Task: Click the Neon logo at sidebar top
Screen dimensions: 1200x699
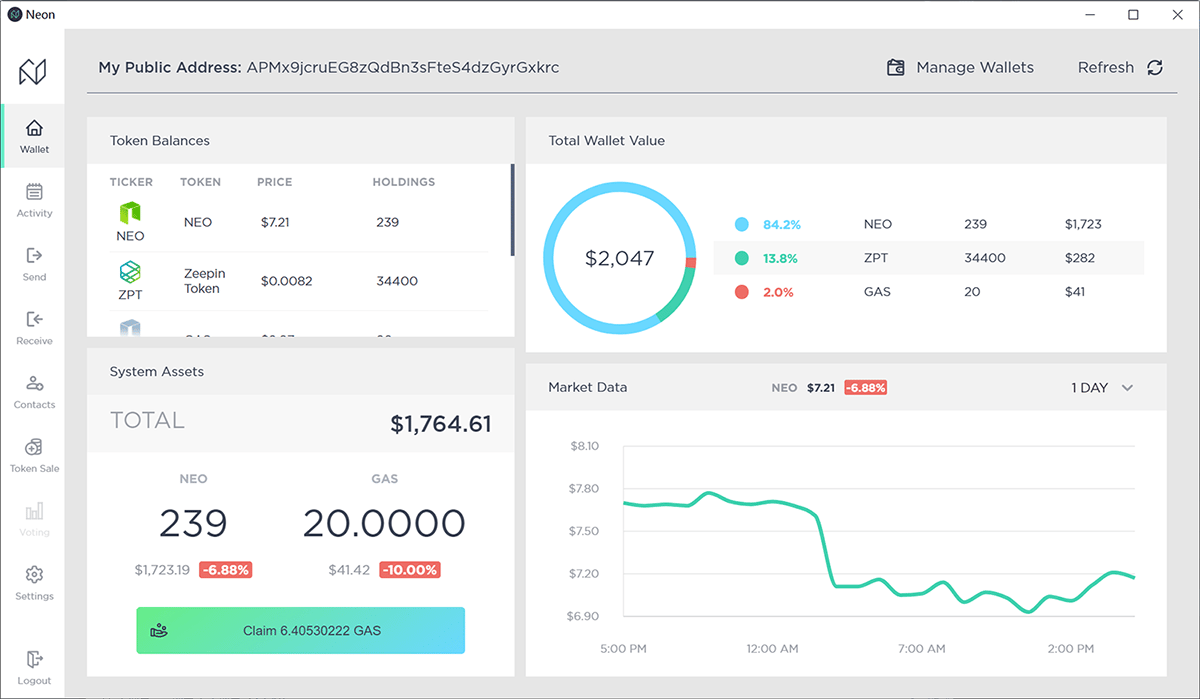Action: [34, 70]
